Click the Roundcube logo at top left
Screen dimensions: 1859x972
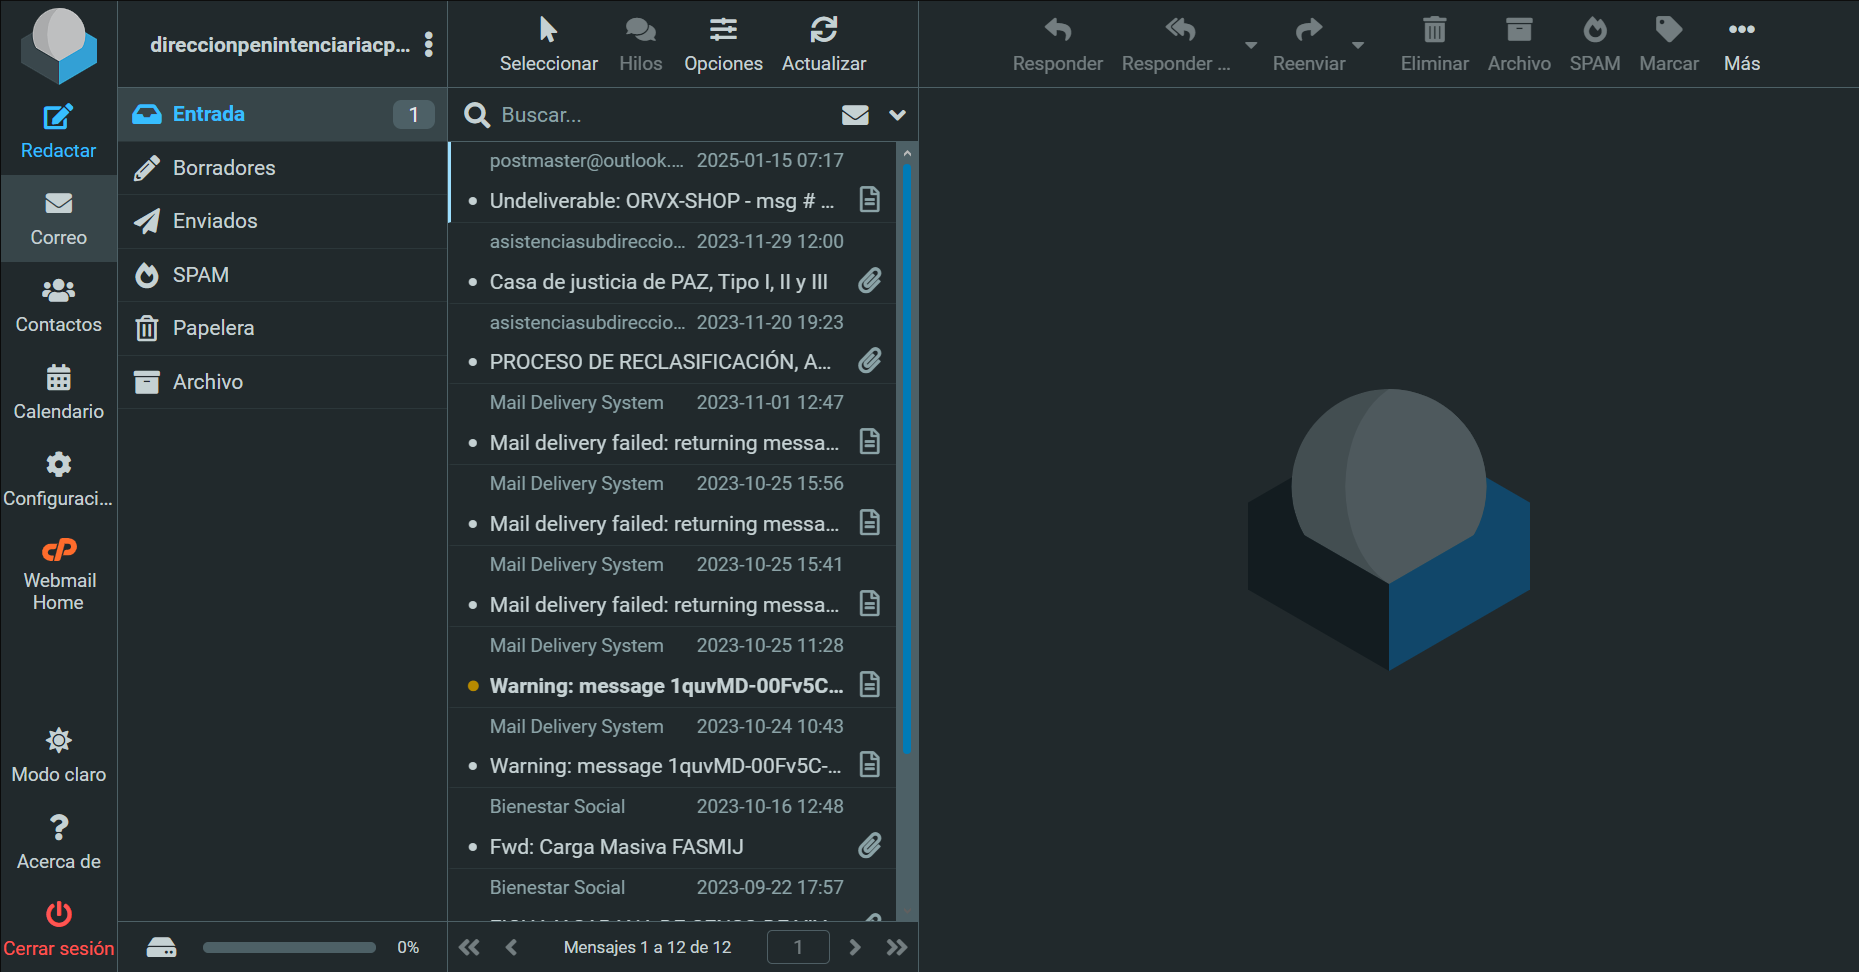(59, 46)
